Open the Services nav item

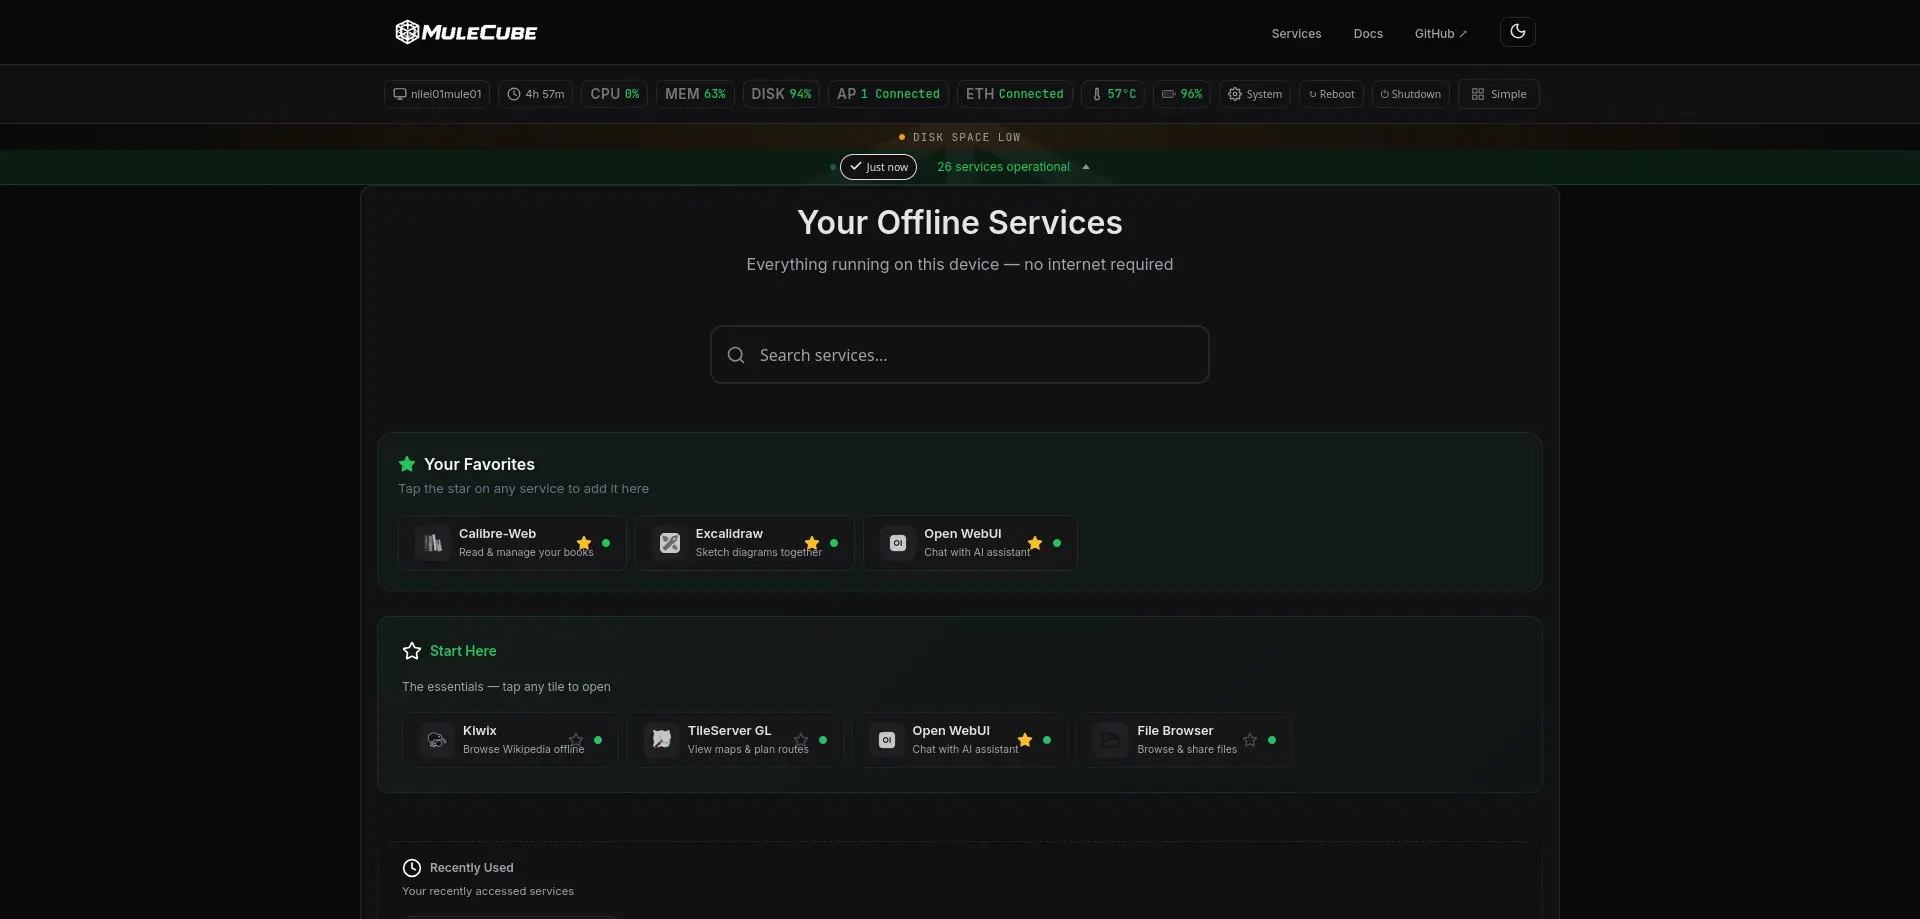pyautogui.click(x=1296, y=33)
